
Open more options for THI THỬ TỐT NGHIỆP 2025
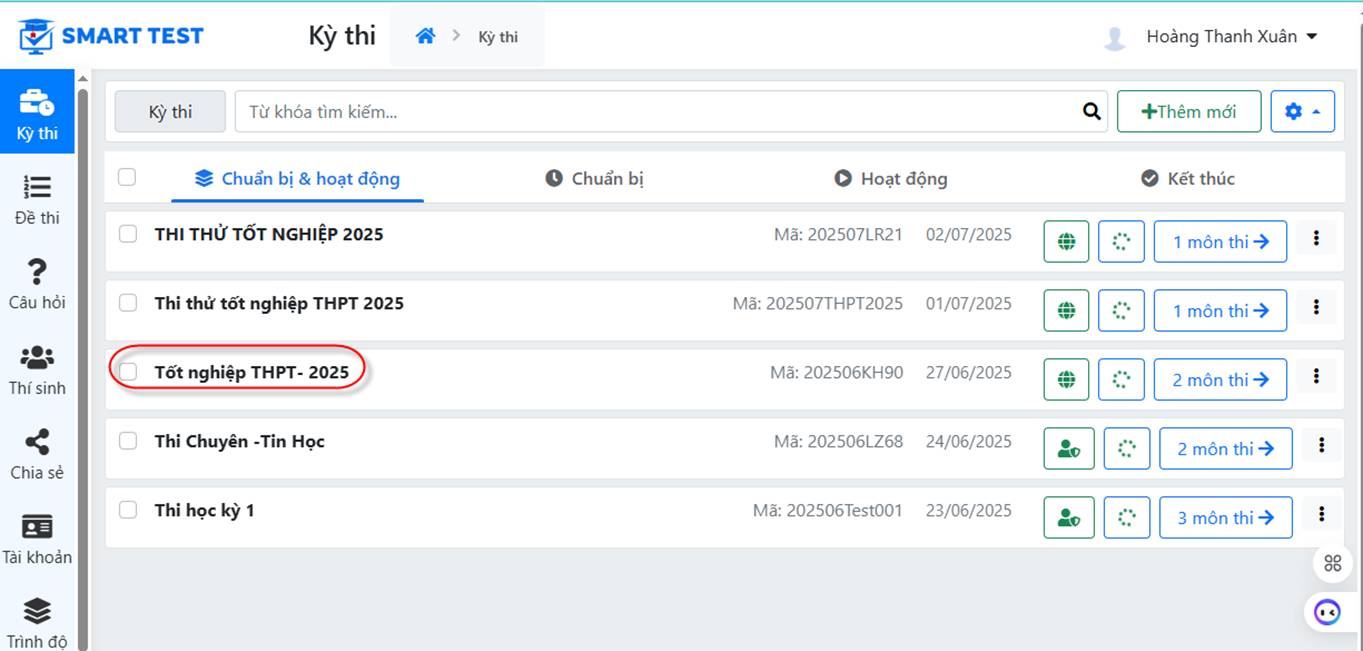(1316, 238)
